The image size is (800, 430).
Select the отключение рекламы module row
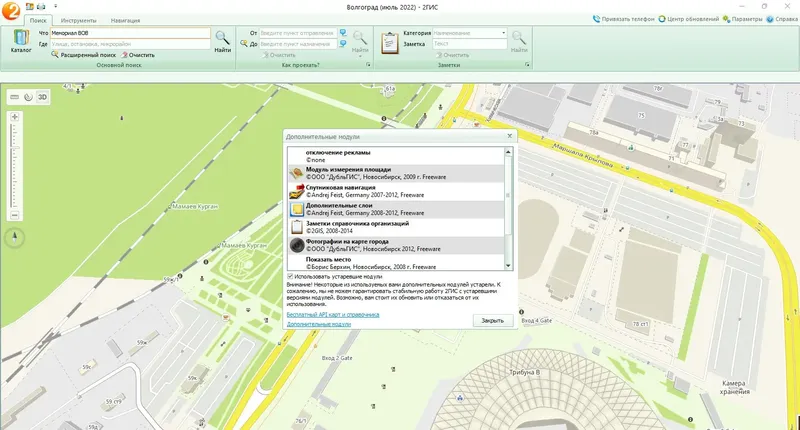pos(395,156)
